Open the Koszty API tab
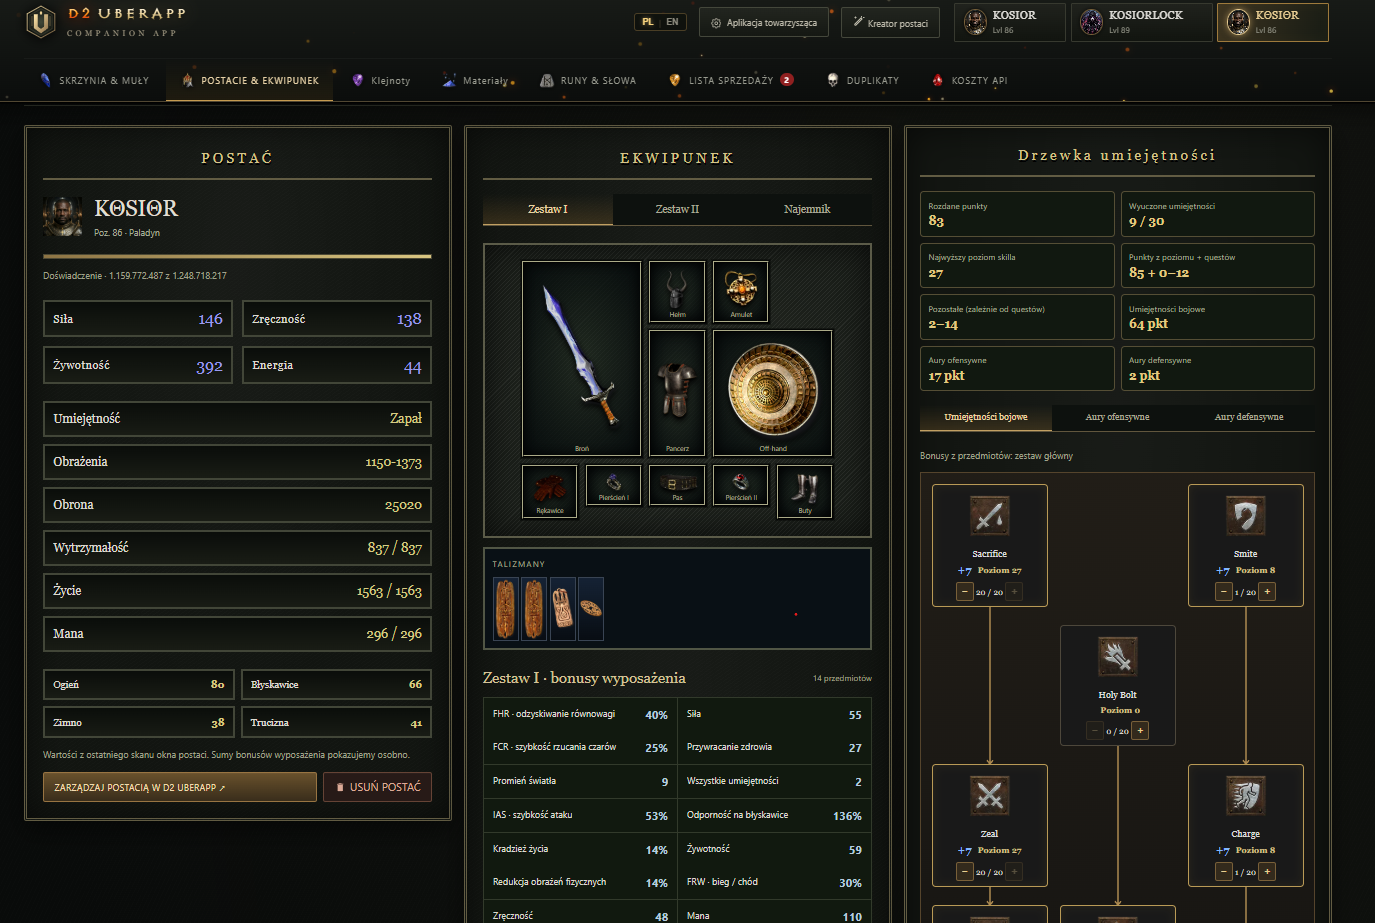Screen dimensions: 1375x923 pos(969,80)
